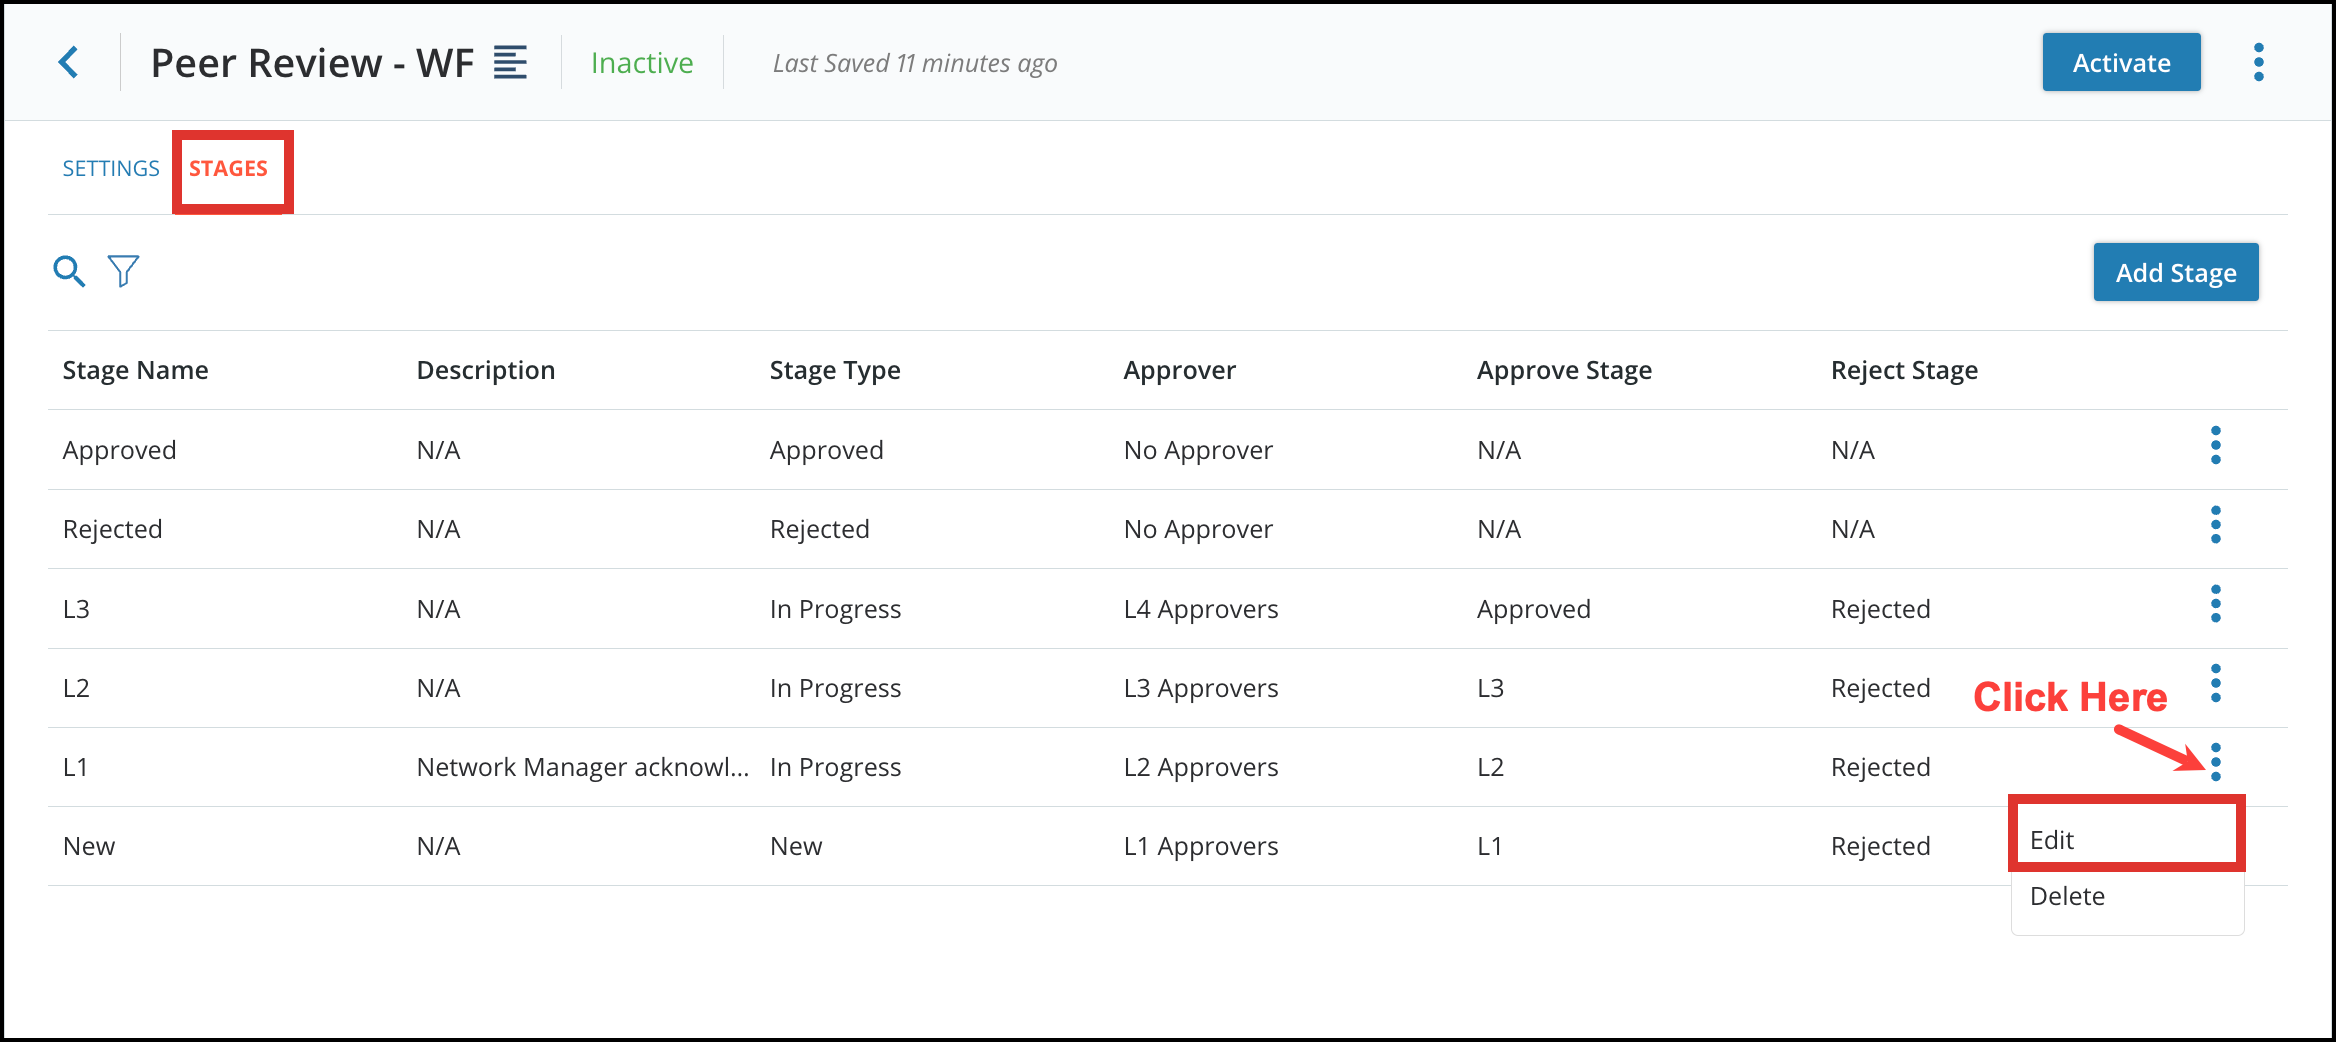
Task: Click the L4 Approvers cell
Action: pyautogui.click(x=1200, y=609)
